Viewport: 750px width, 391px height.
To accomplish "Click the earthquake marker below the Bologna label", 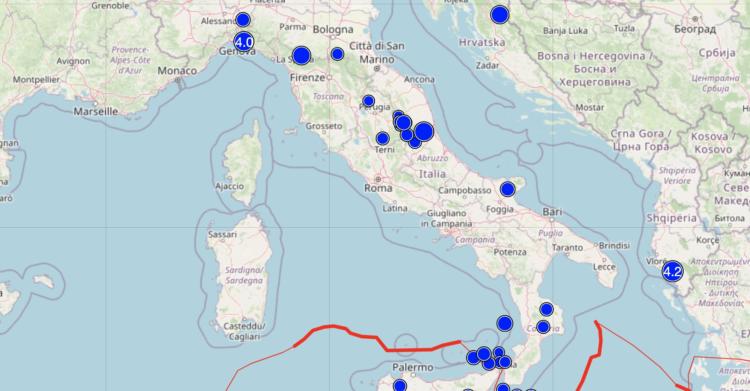I will pyautogui.click(x=337, y=54).
